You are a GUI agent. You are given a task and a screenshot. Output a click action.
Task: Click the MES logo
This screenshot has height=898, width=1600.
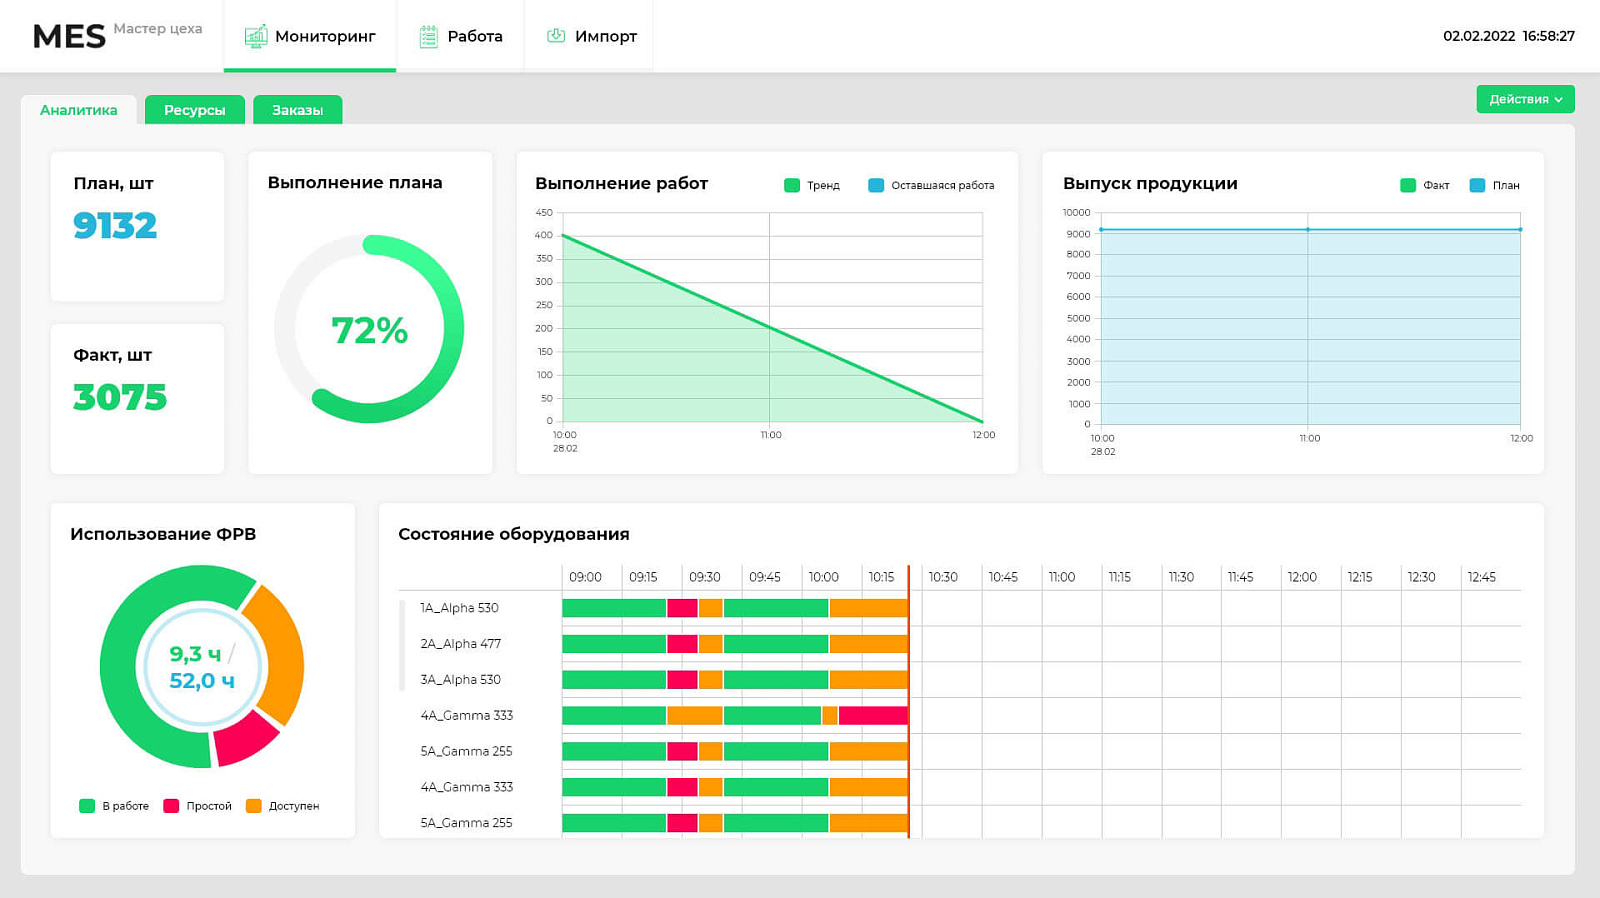coord(69,37)
